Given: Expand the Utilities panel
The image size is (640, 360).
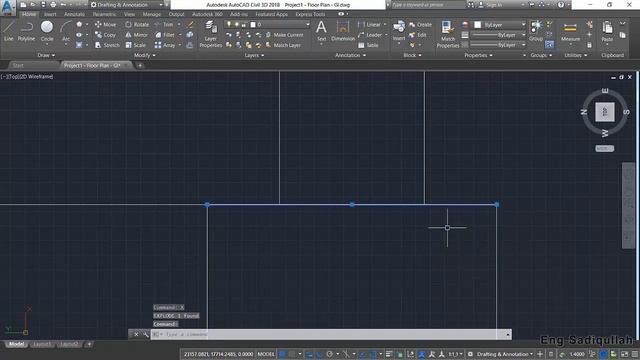Looking at the screenshot, I should tap(576, 55).
